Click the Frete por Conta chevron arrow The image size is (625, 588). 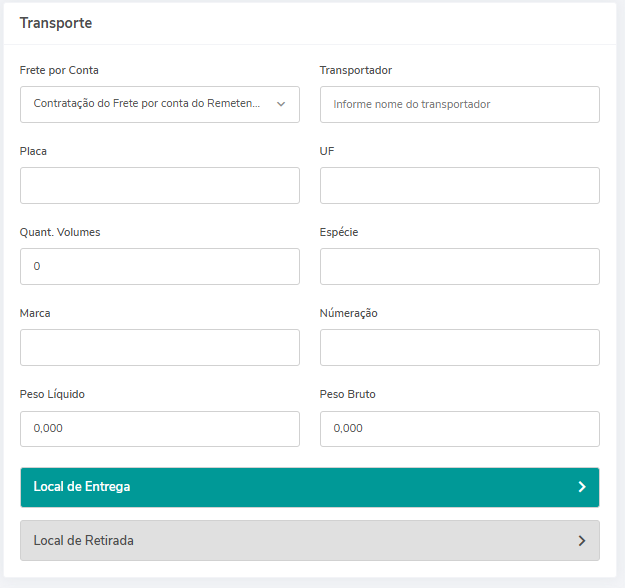[281, 104]
